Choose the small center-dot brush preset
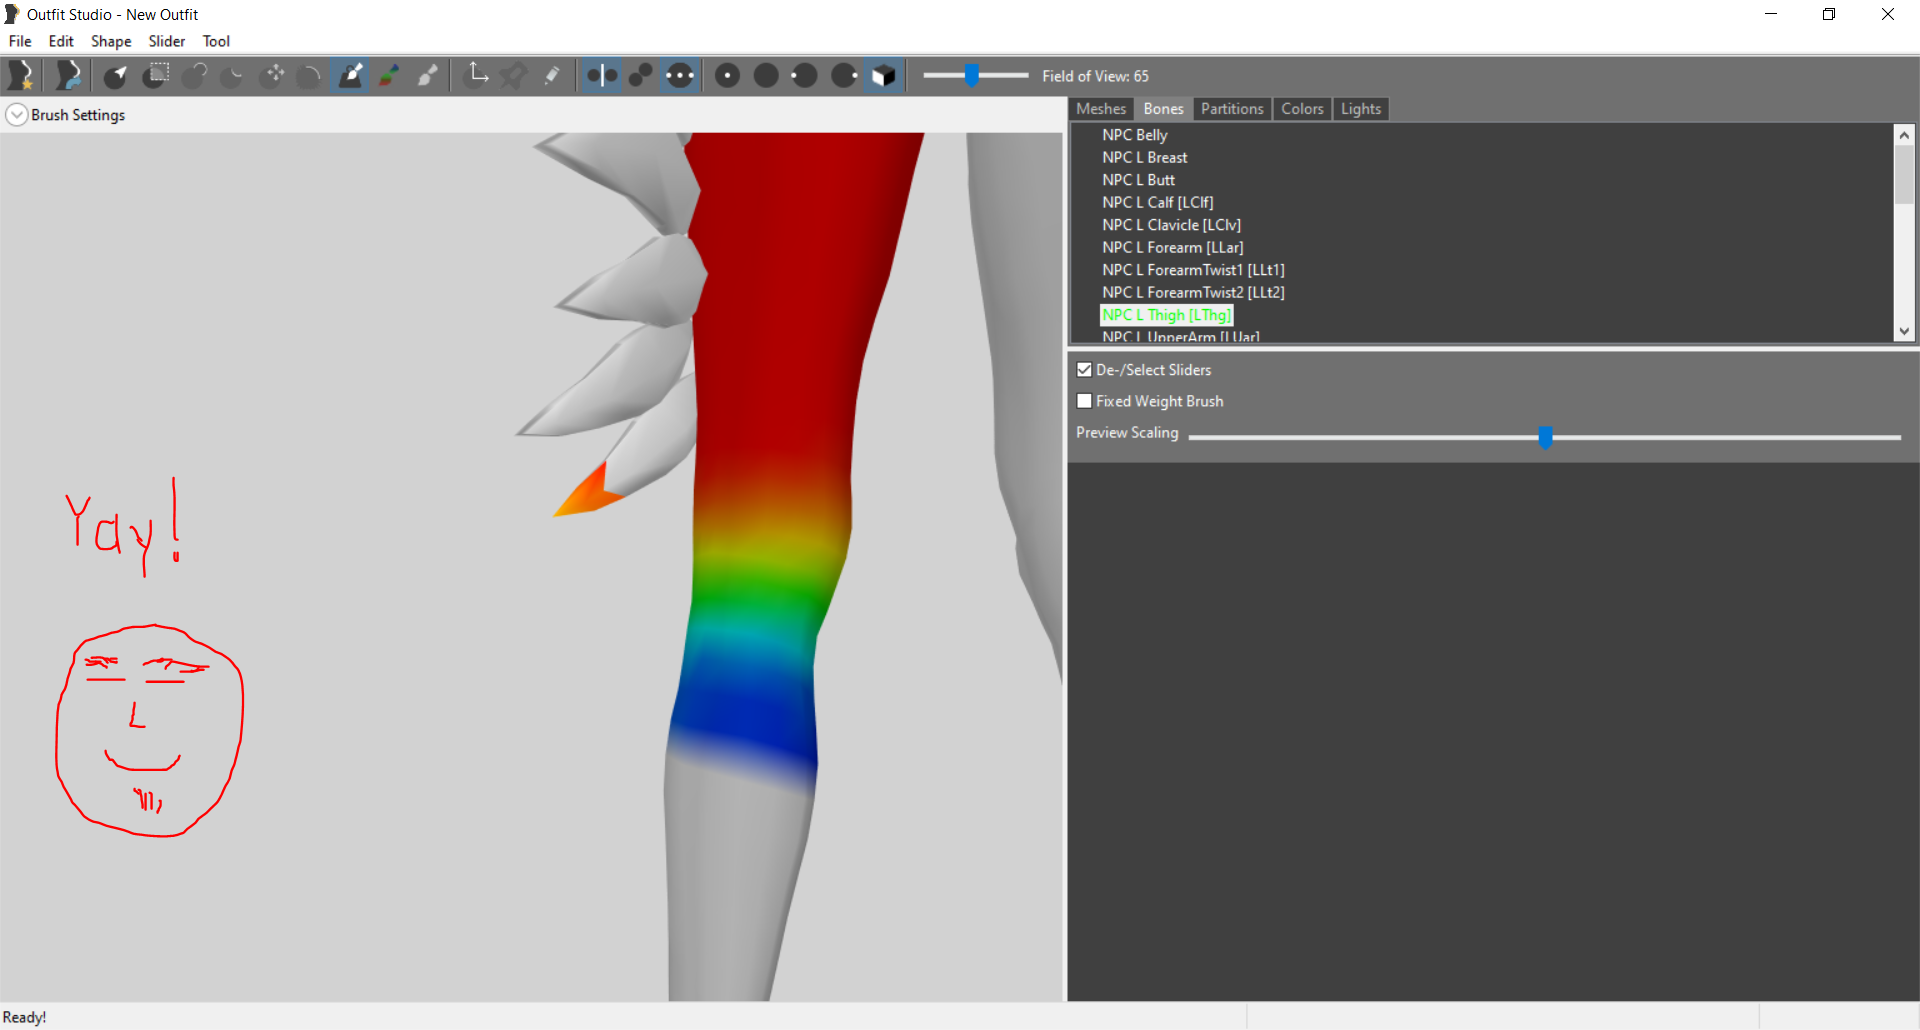The image size is (1920, 1030). 728,75
